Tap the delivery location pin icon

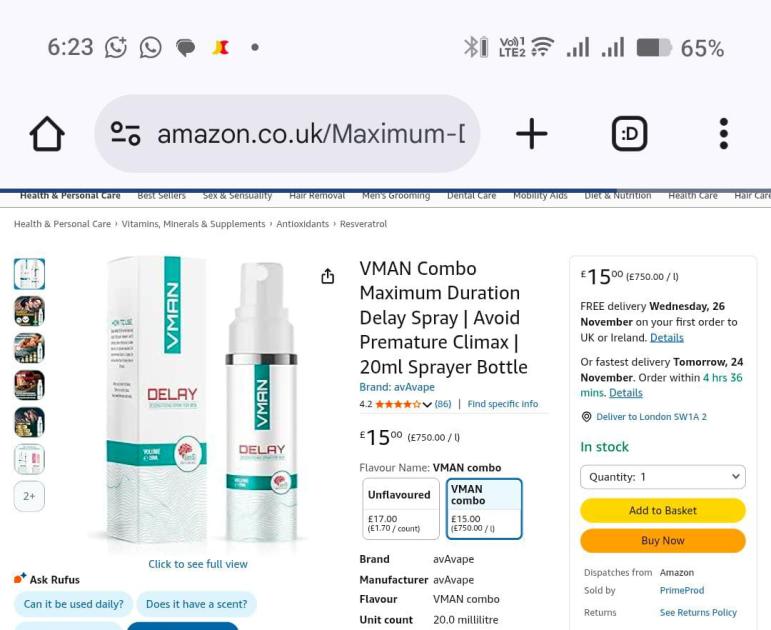(587, 417)
